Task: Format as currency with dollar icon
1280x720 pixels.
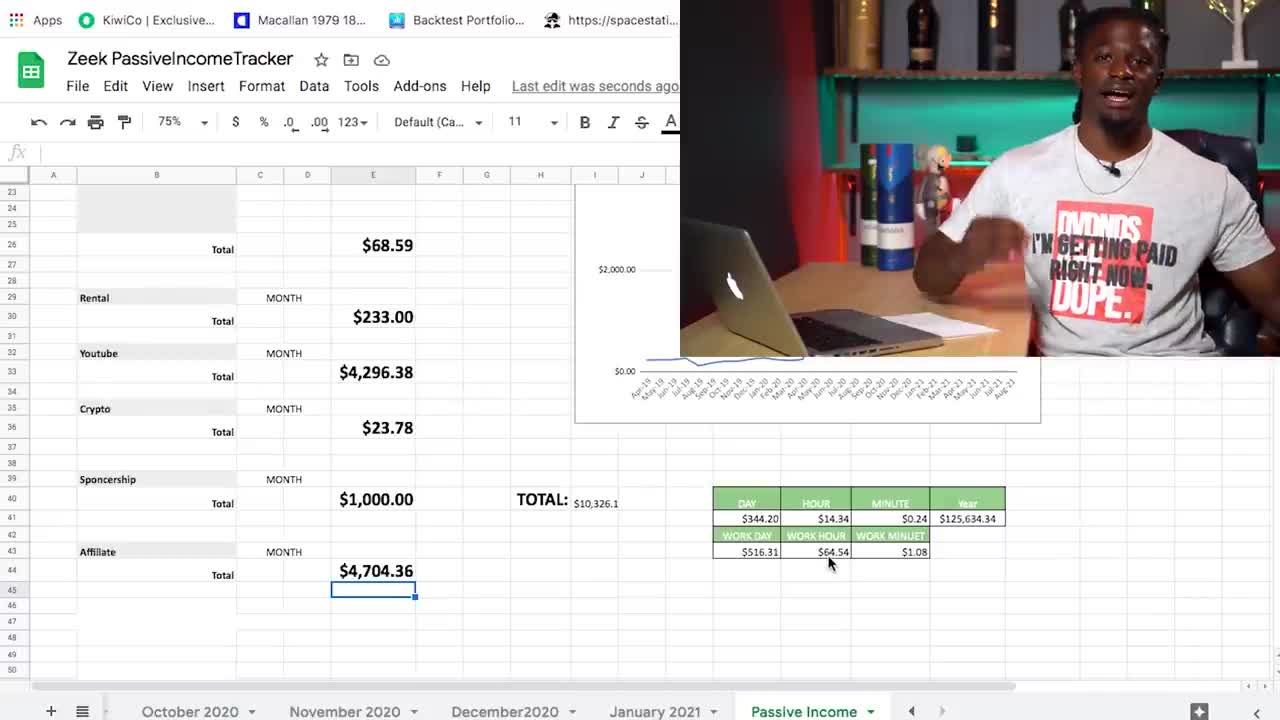Action: point(235,122)
